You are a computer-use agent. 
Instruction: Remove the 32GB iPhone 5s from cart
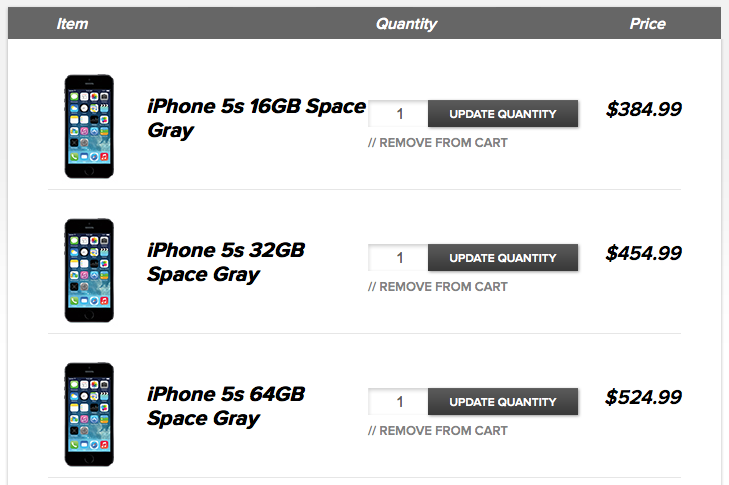tap(438, 287)
